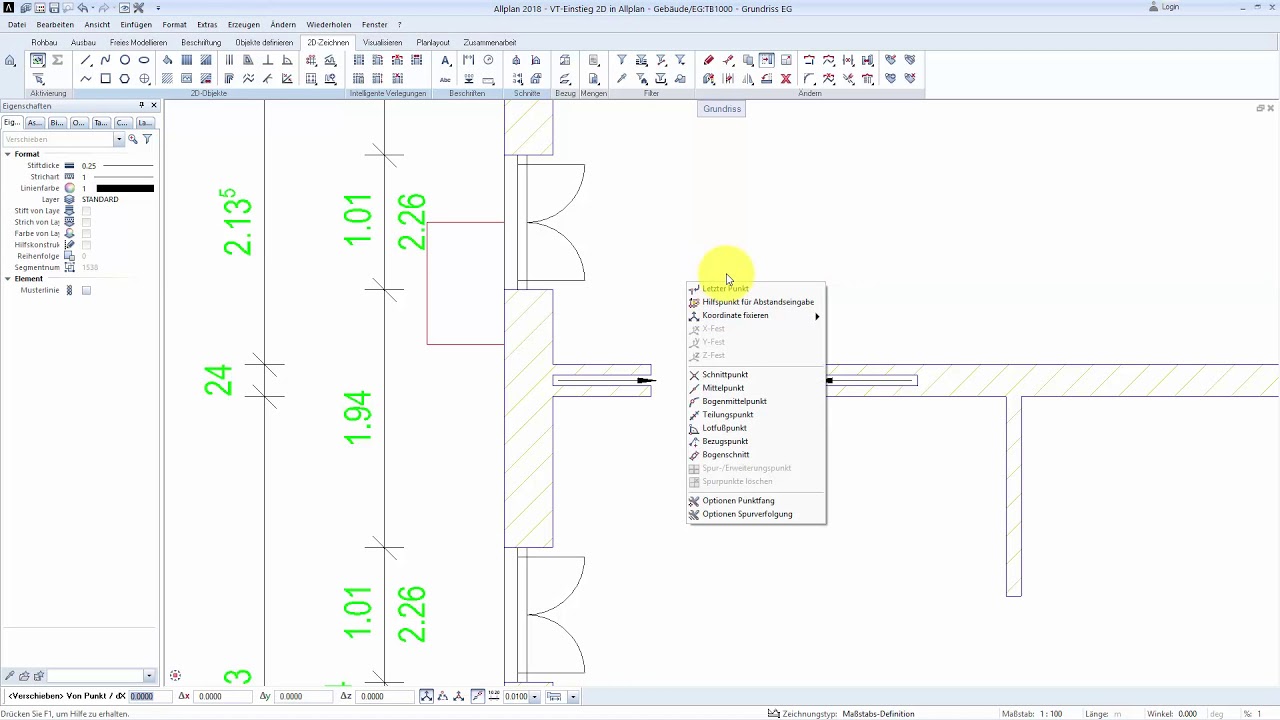This screenshot has width=1280, height=720.
Task: Click the horizontal text 'A' labeling tool
Action: click(x=446, y=60)
